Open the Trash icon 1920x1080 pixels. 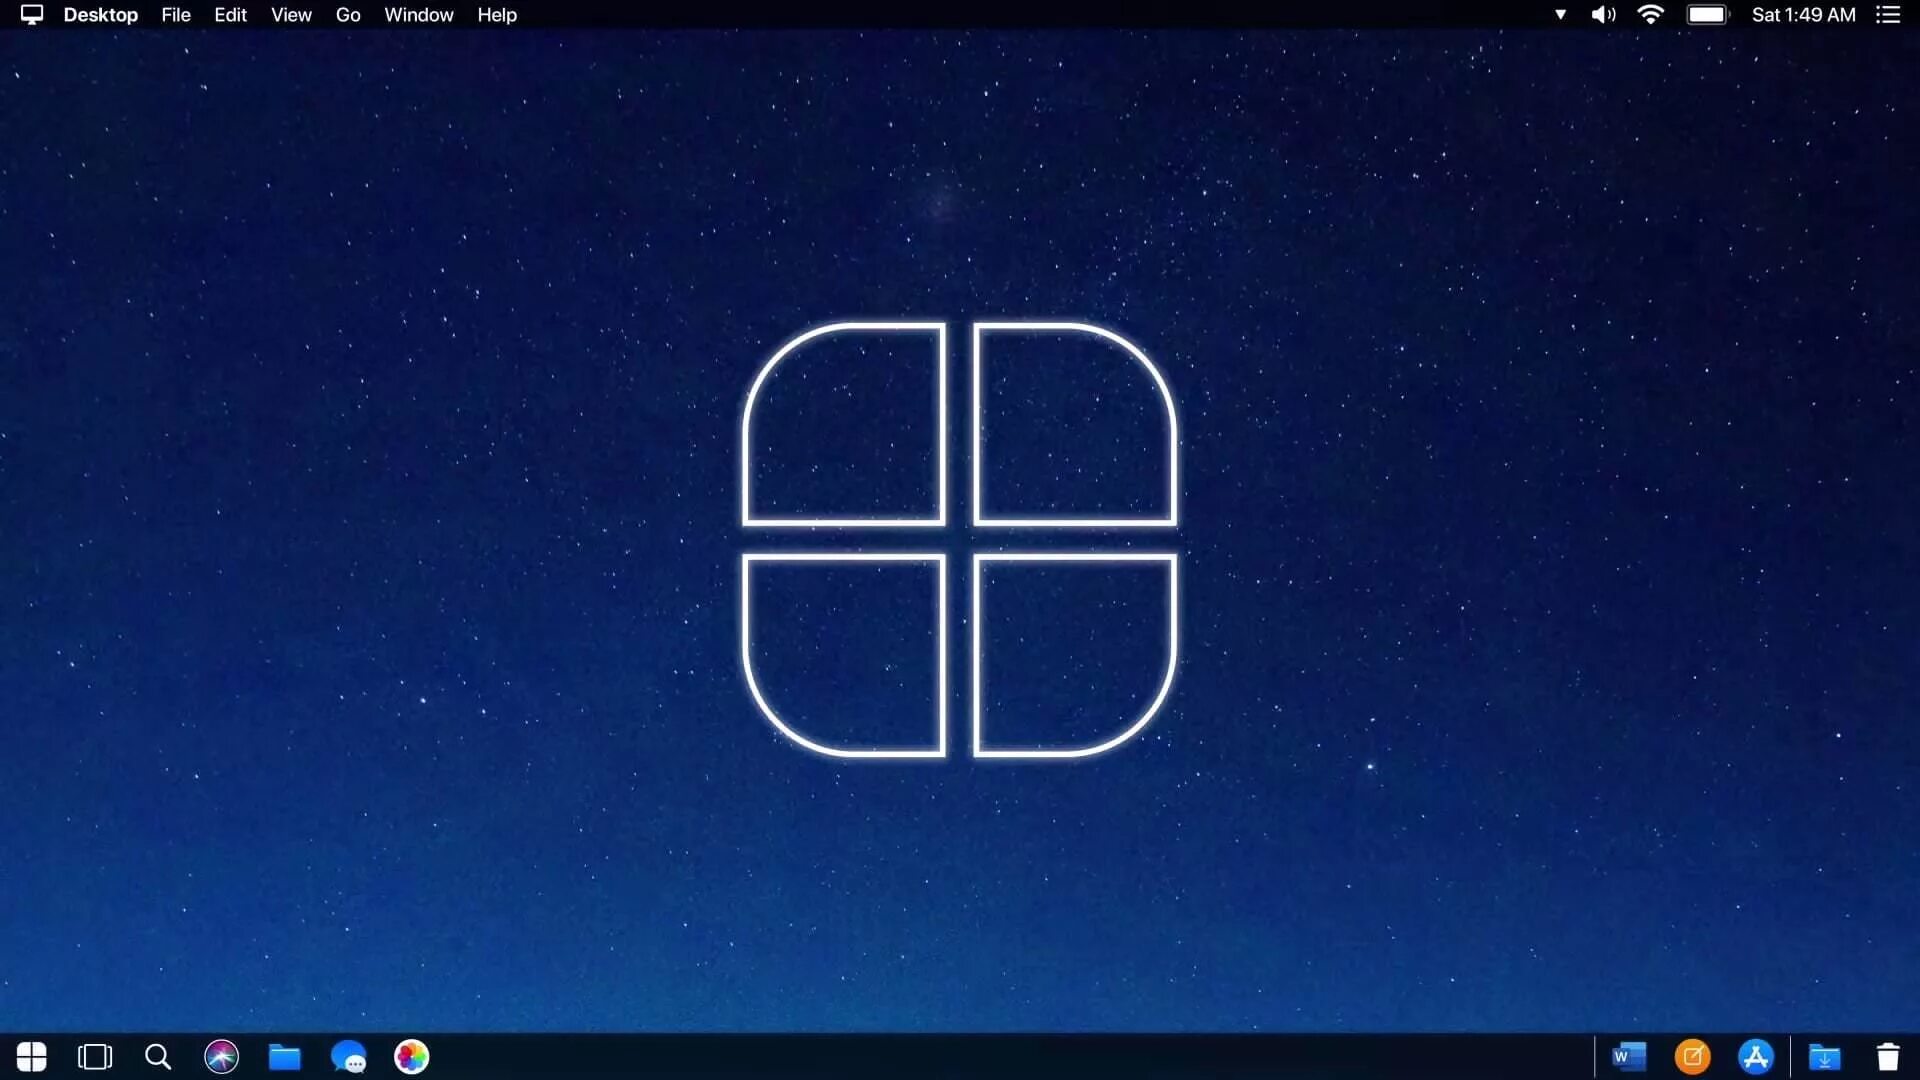click(x=1888, y=1057)
